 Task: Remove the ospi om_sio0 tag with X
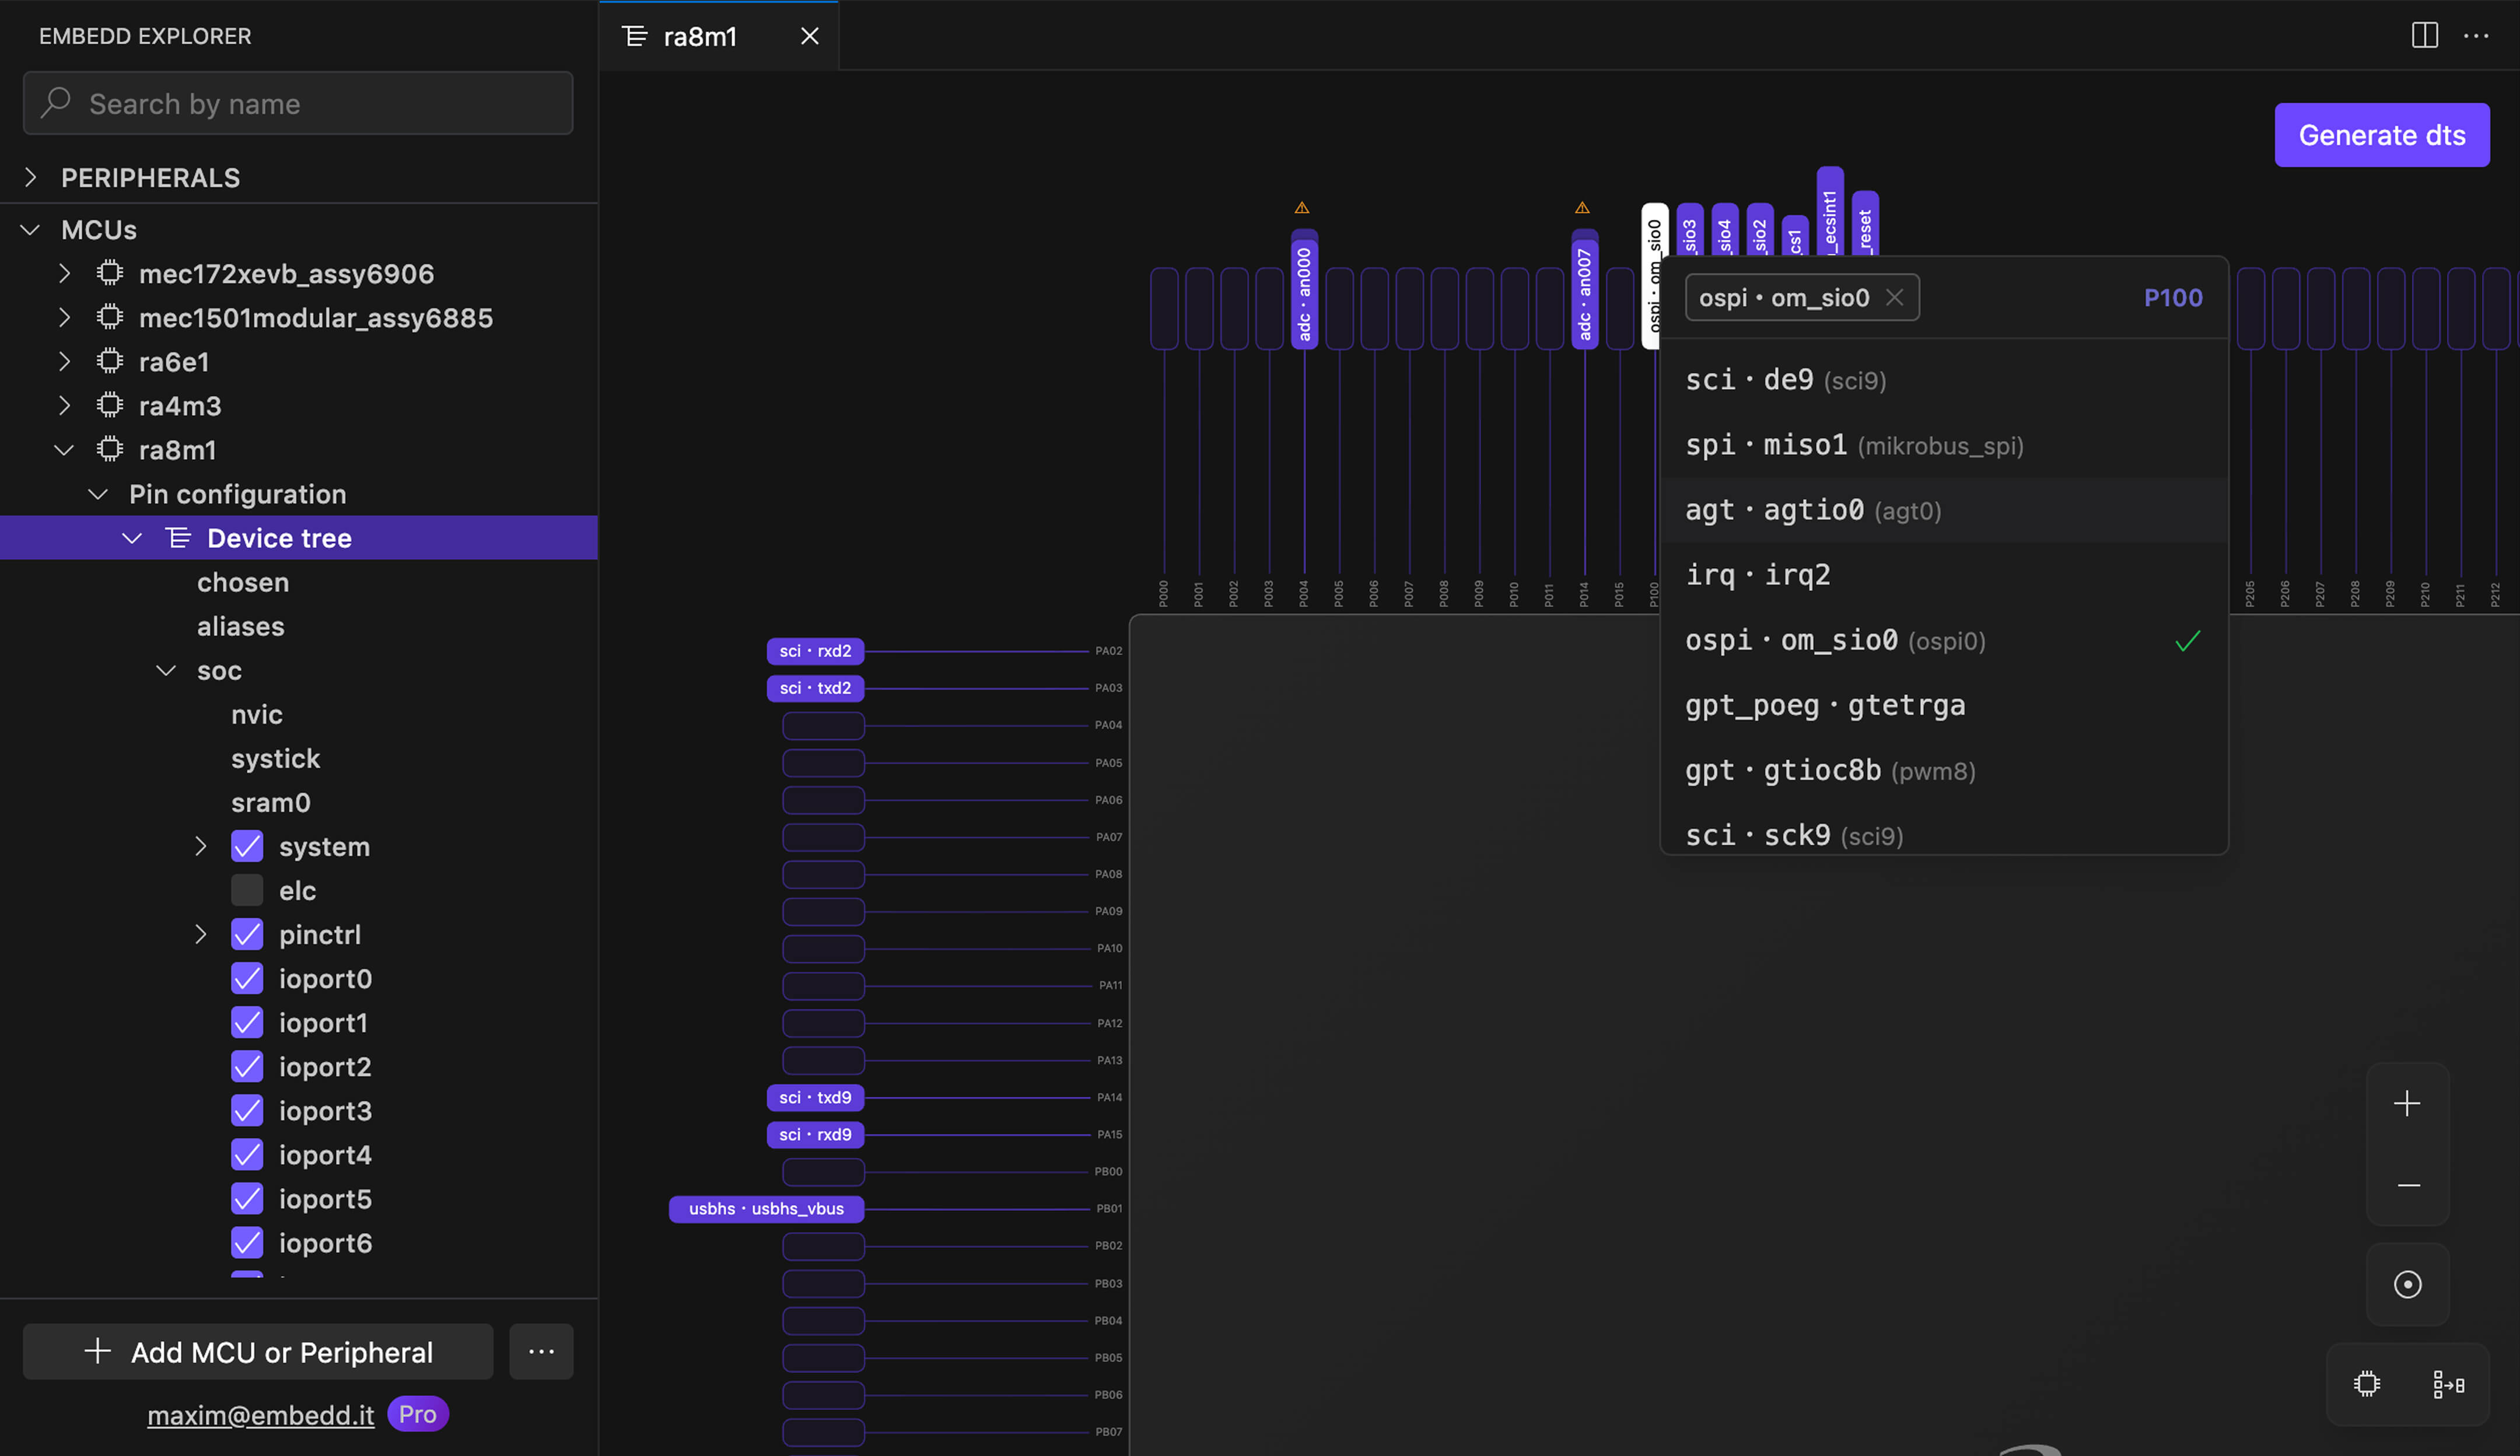point(1894,298)
